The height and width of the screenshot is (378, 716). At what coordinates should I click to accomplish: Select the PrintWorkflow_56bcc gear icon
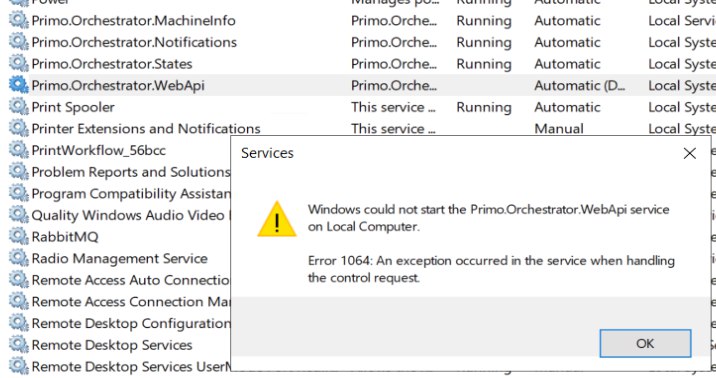pos(19,150)
